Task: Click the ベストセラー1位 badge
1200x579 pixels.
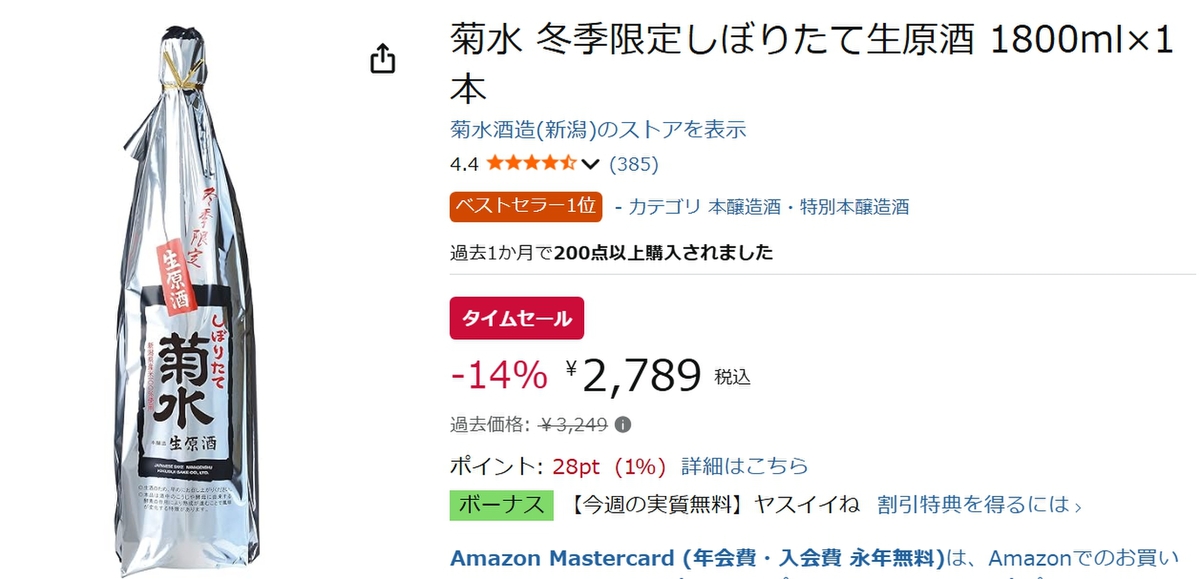Action: pyautogui.click(x=526, y=206)
